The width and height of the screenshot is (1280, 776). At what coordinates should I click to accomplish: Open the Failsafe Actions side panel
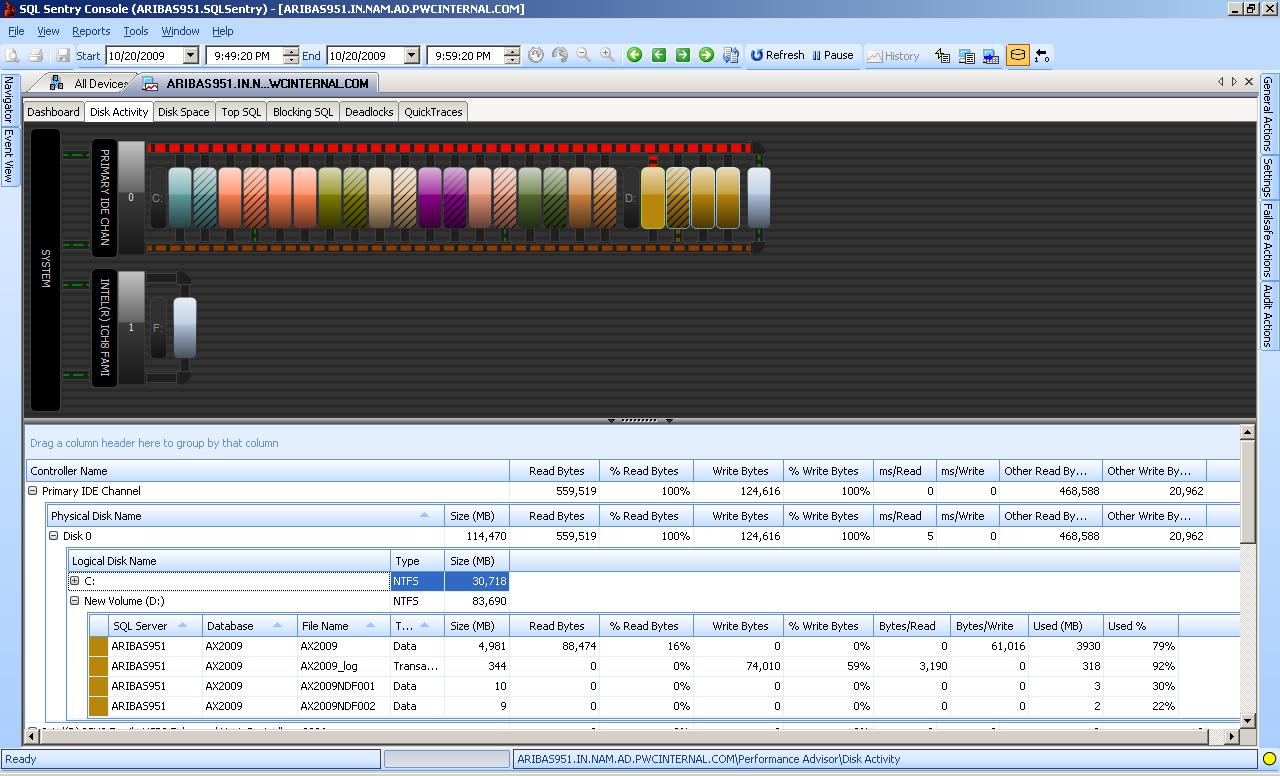(x=1268, y=240)
